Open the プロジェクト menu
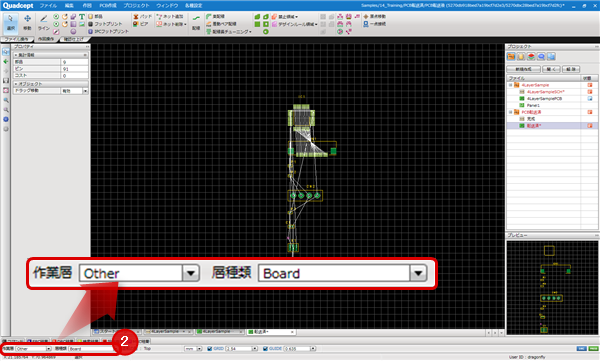The width and height of the screenshot is (600, 361). 136,6
